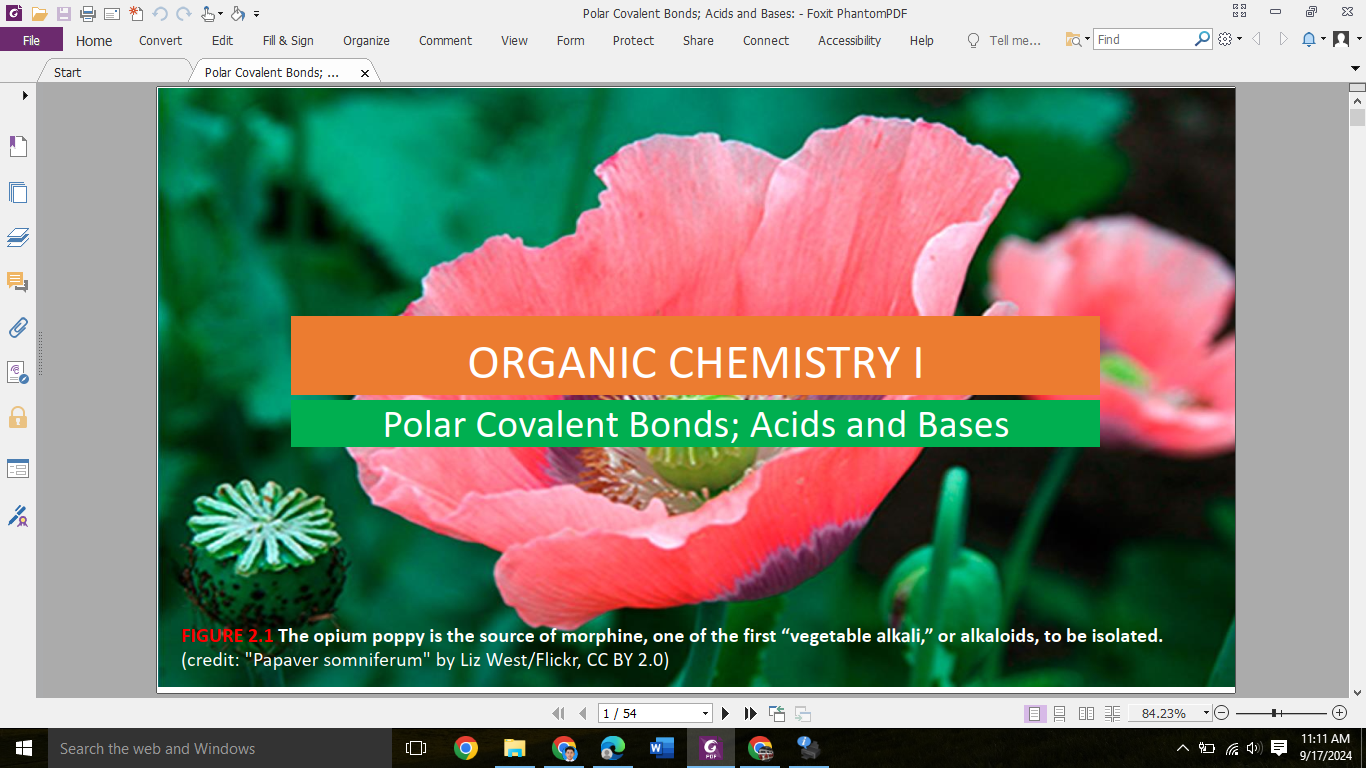The width and height of the screenshot is (1366, 768).
Task: Switch to the Start document tab
Action: 68,72
